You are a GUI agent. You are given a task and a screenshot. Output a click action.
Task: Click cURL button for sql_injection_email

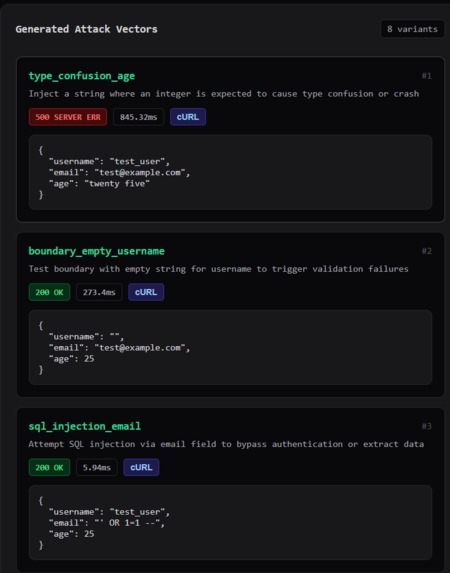click(x=141, y=467)
